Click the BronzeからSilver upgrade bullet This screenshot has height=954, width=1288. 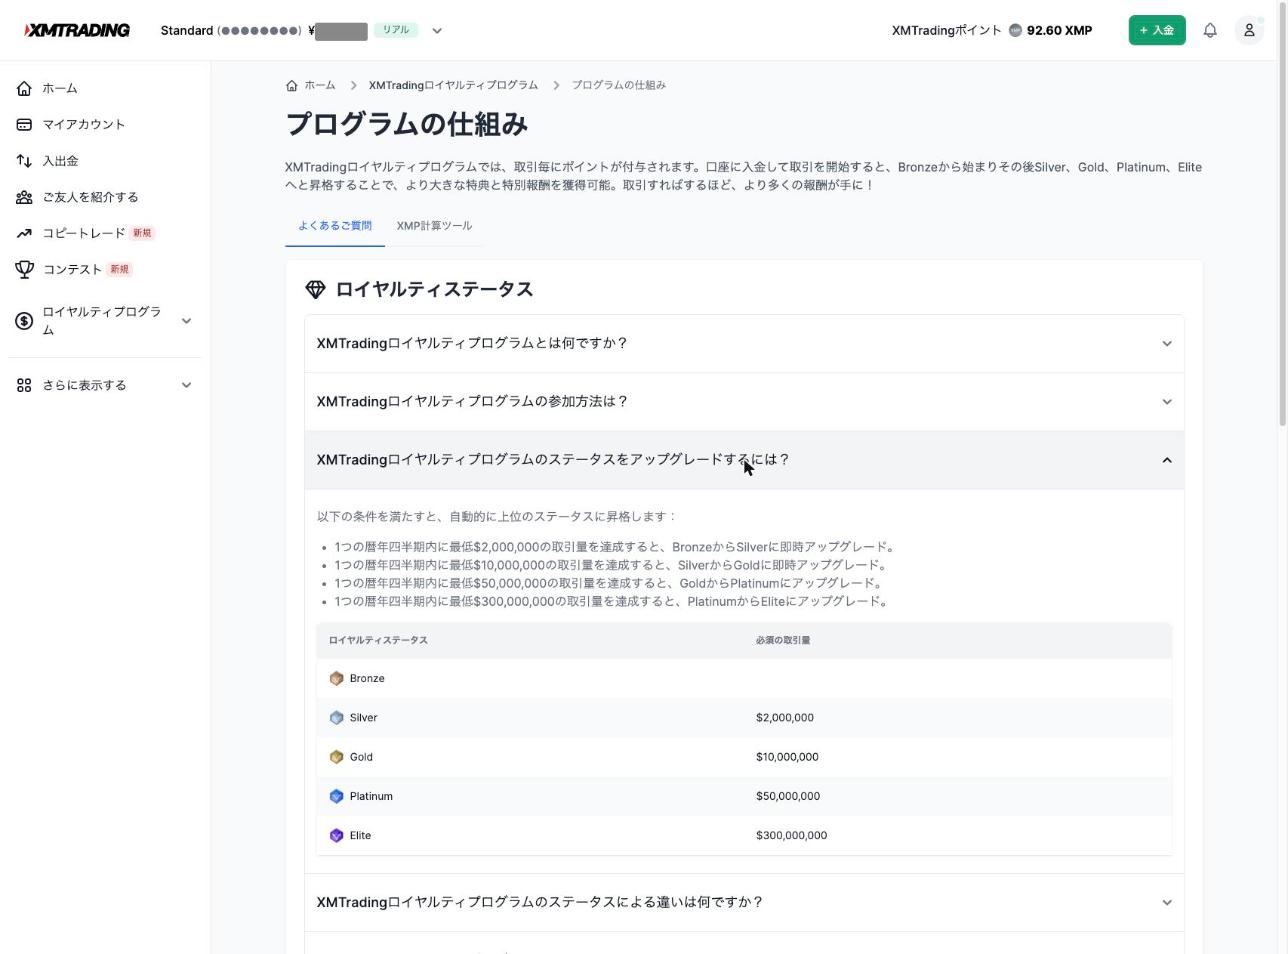(x=614, y=547)
